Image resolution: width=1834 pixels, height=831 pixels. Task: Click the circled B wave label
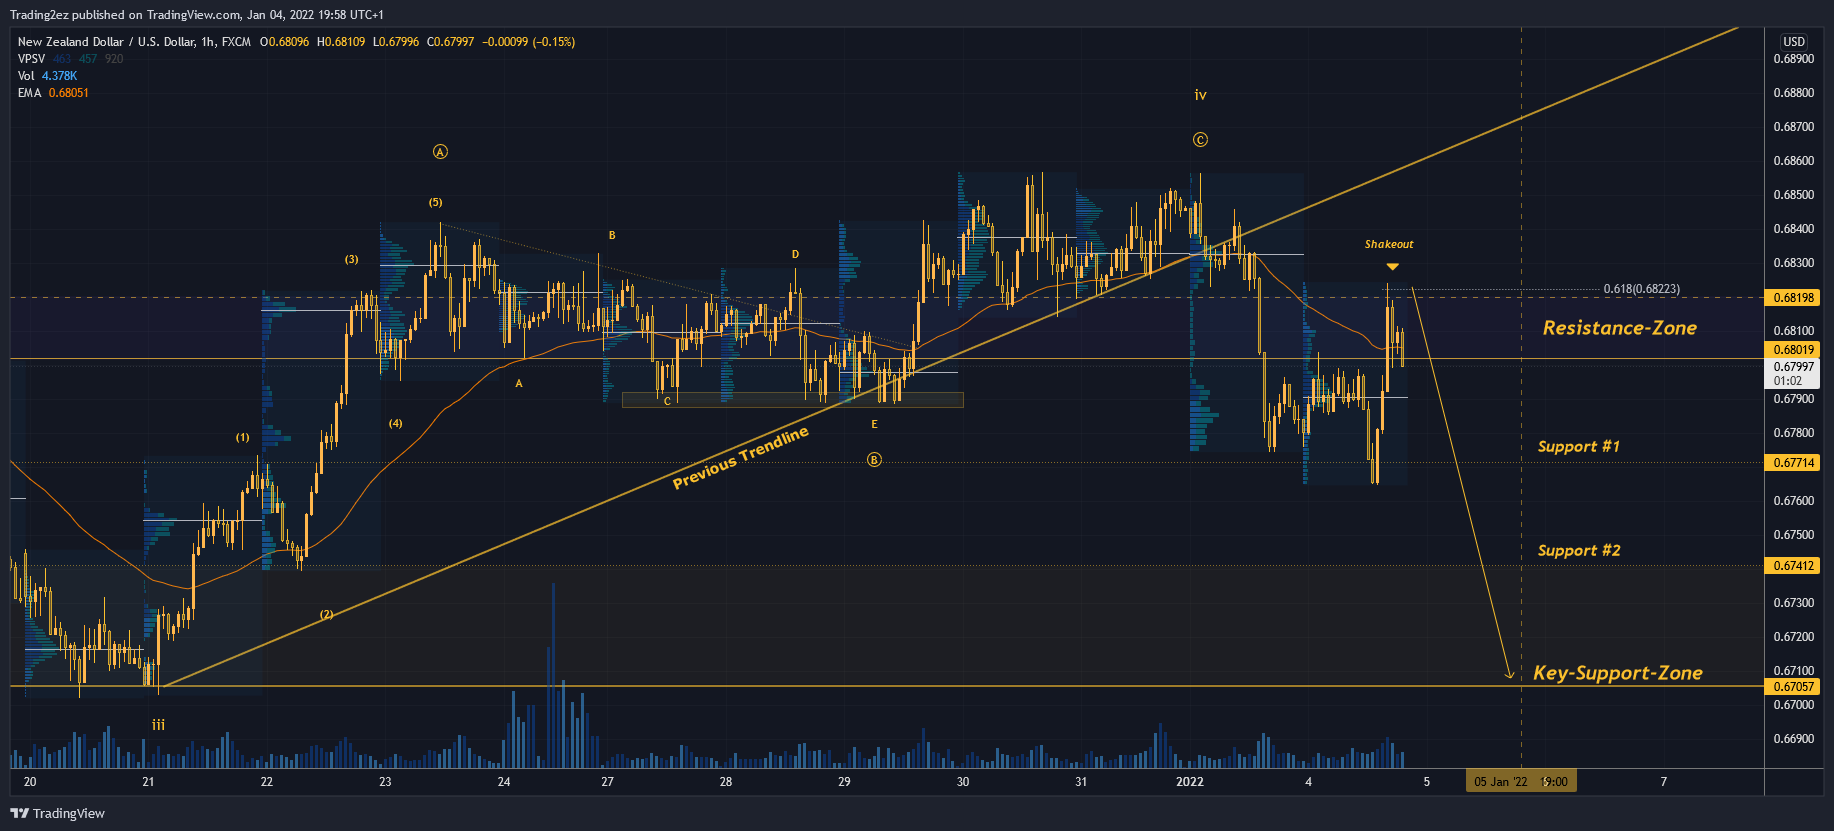tap(874, 460)
